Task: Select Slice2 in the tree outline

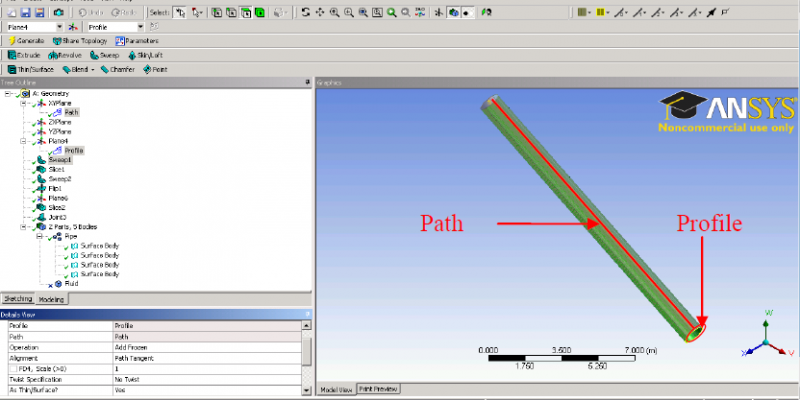Action: [x=57, y=208]
